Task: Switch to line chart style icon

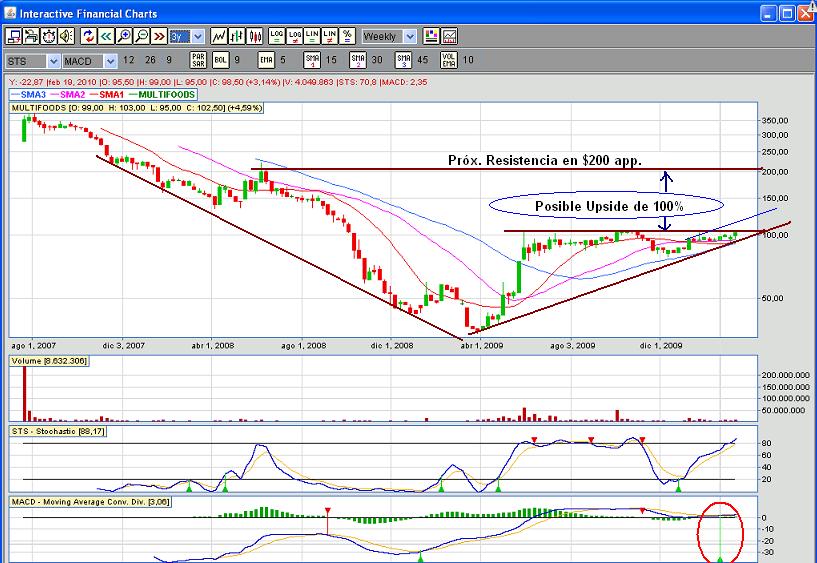Action: click(219, 36)
